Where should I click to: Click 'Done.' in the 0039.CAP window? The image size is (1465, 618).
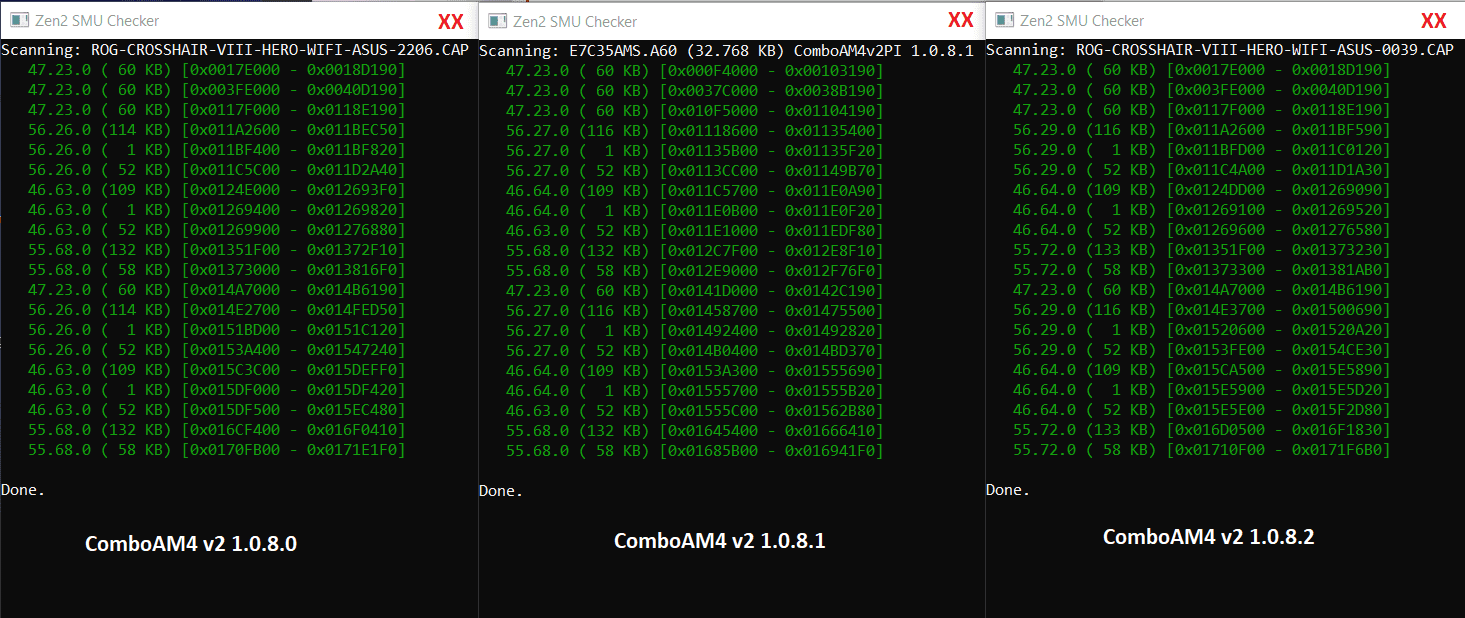pyautogui.click(x=1008, y=490)
